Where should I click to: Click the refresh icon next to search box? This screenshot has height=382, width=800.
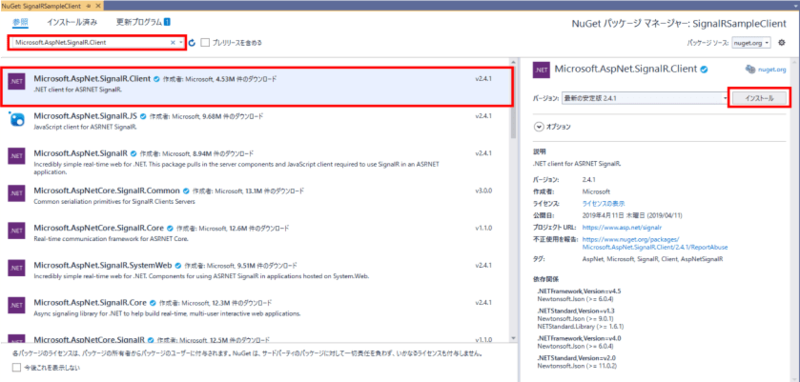pyautogui.click(x=192, y=43)
